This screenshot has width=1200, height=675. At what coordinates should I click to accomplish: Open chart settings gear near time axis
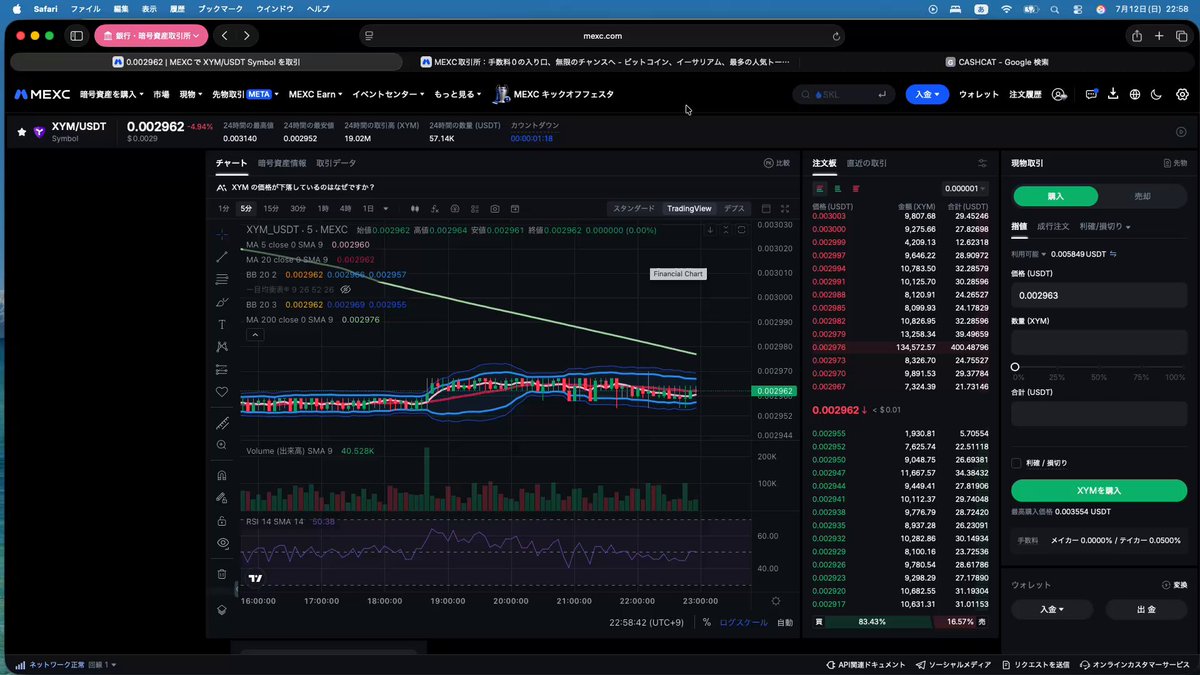click(776, 601)
